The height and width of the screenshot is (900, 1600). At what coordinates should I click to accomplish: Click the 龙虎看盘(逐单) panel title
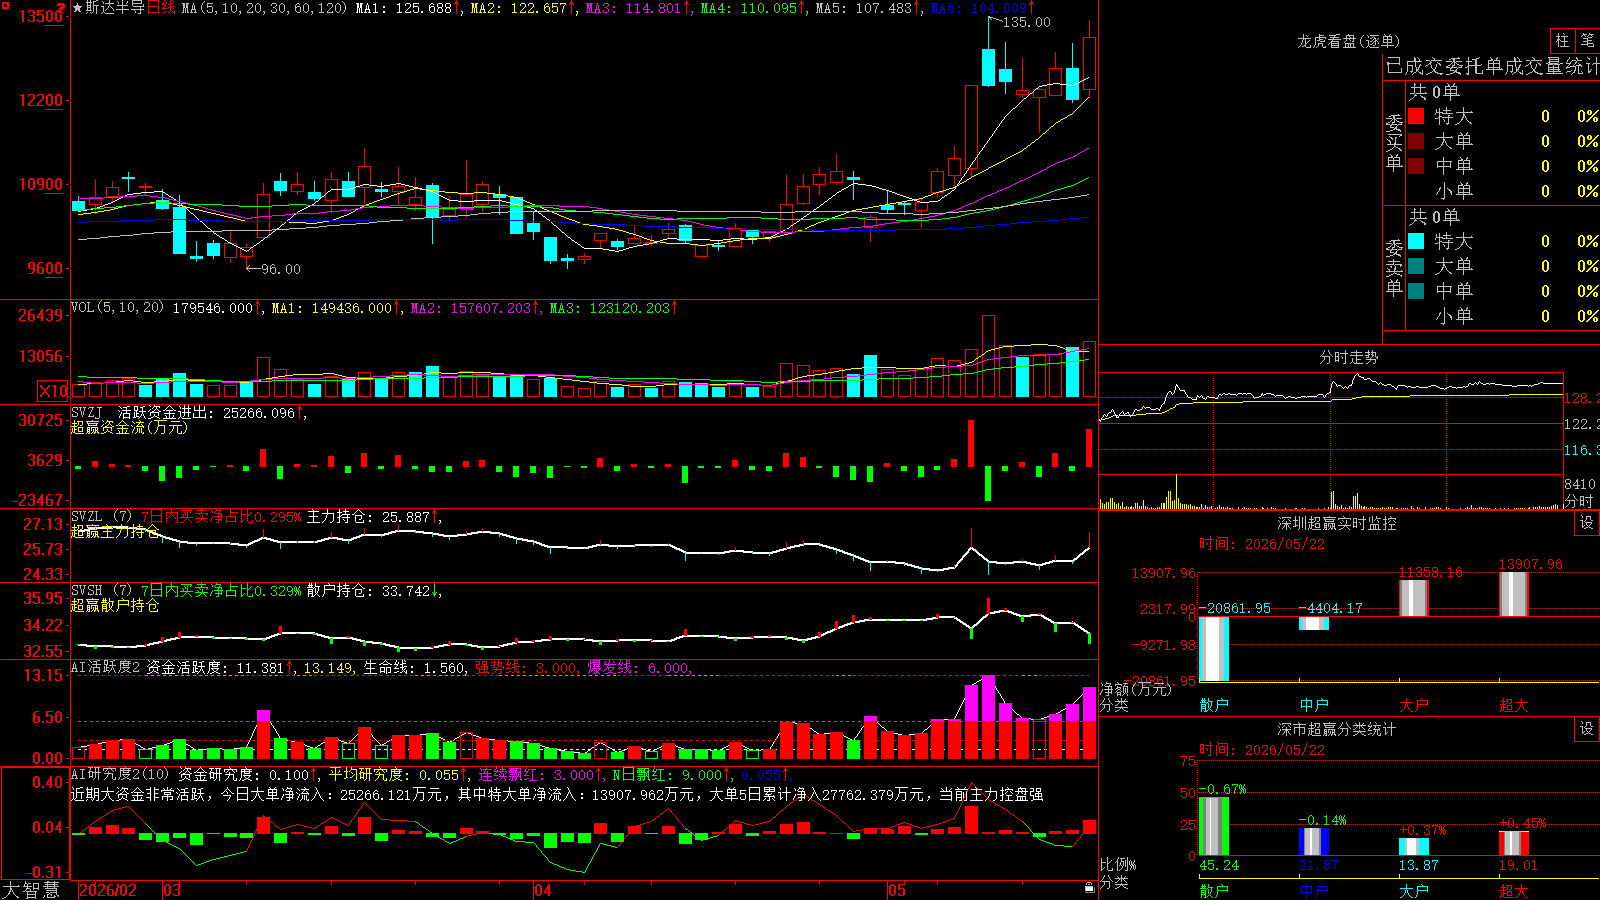pyautogui.click(x=1348, y=41)
